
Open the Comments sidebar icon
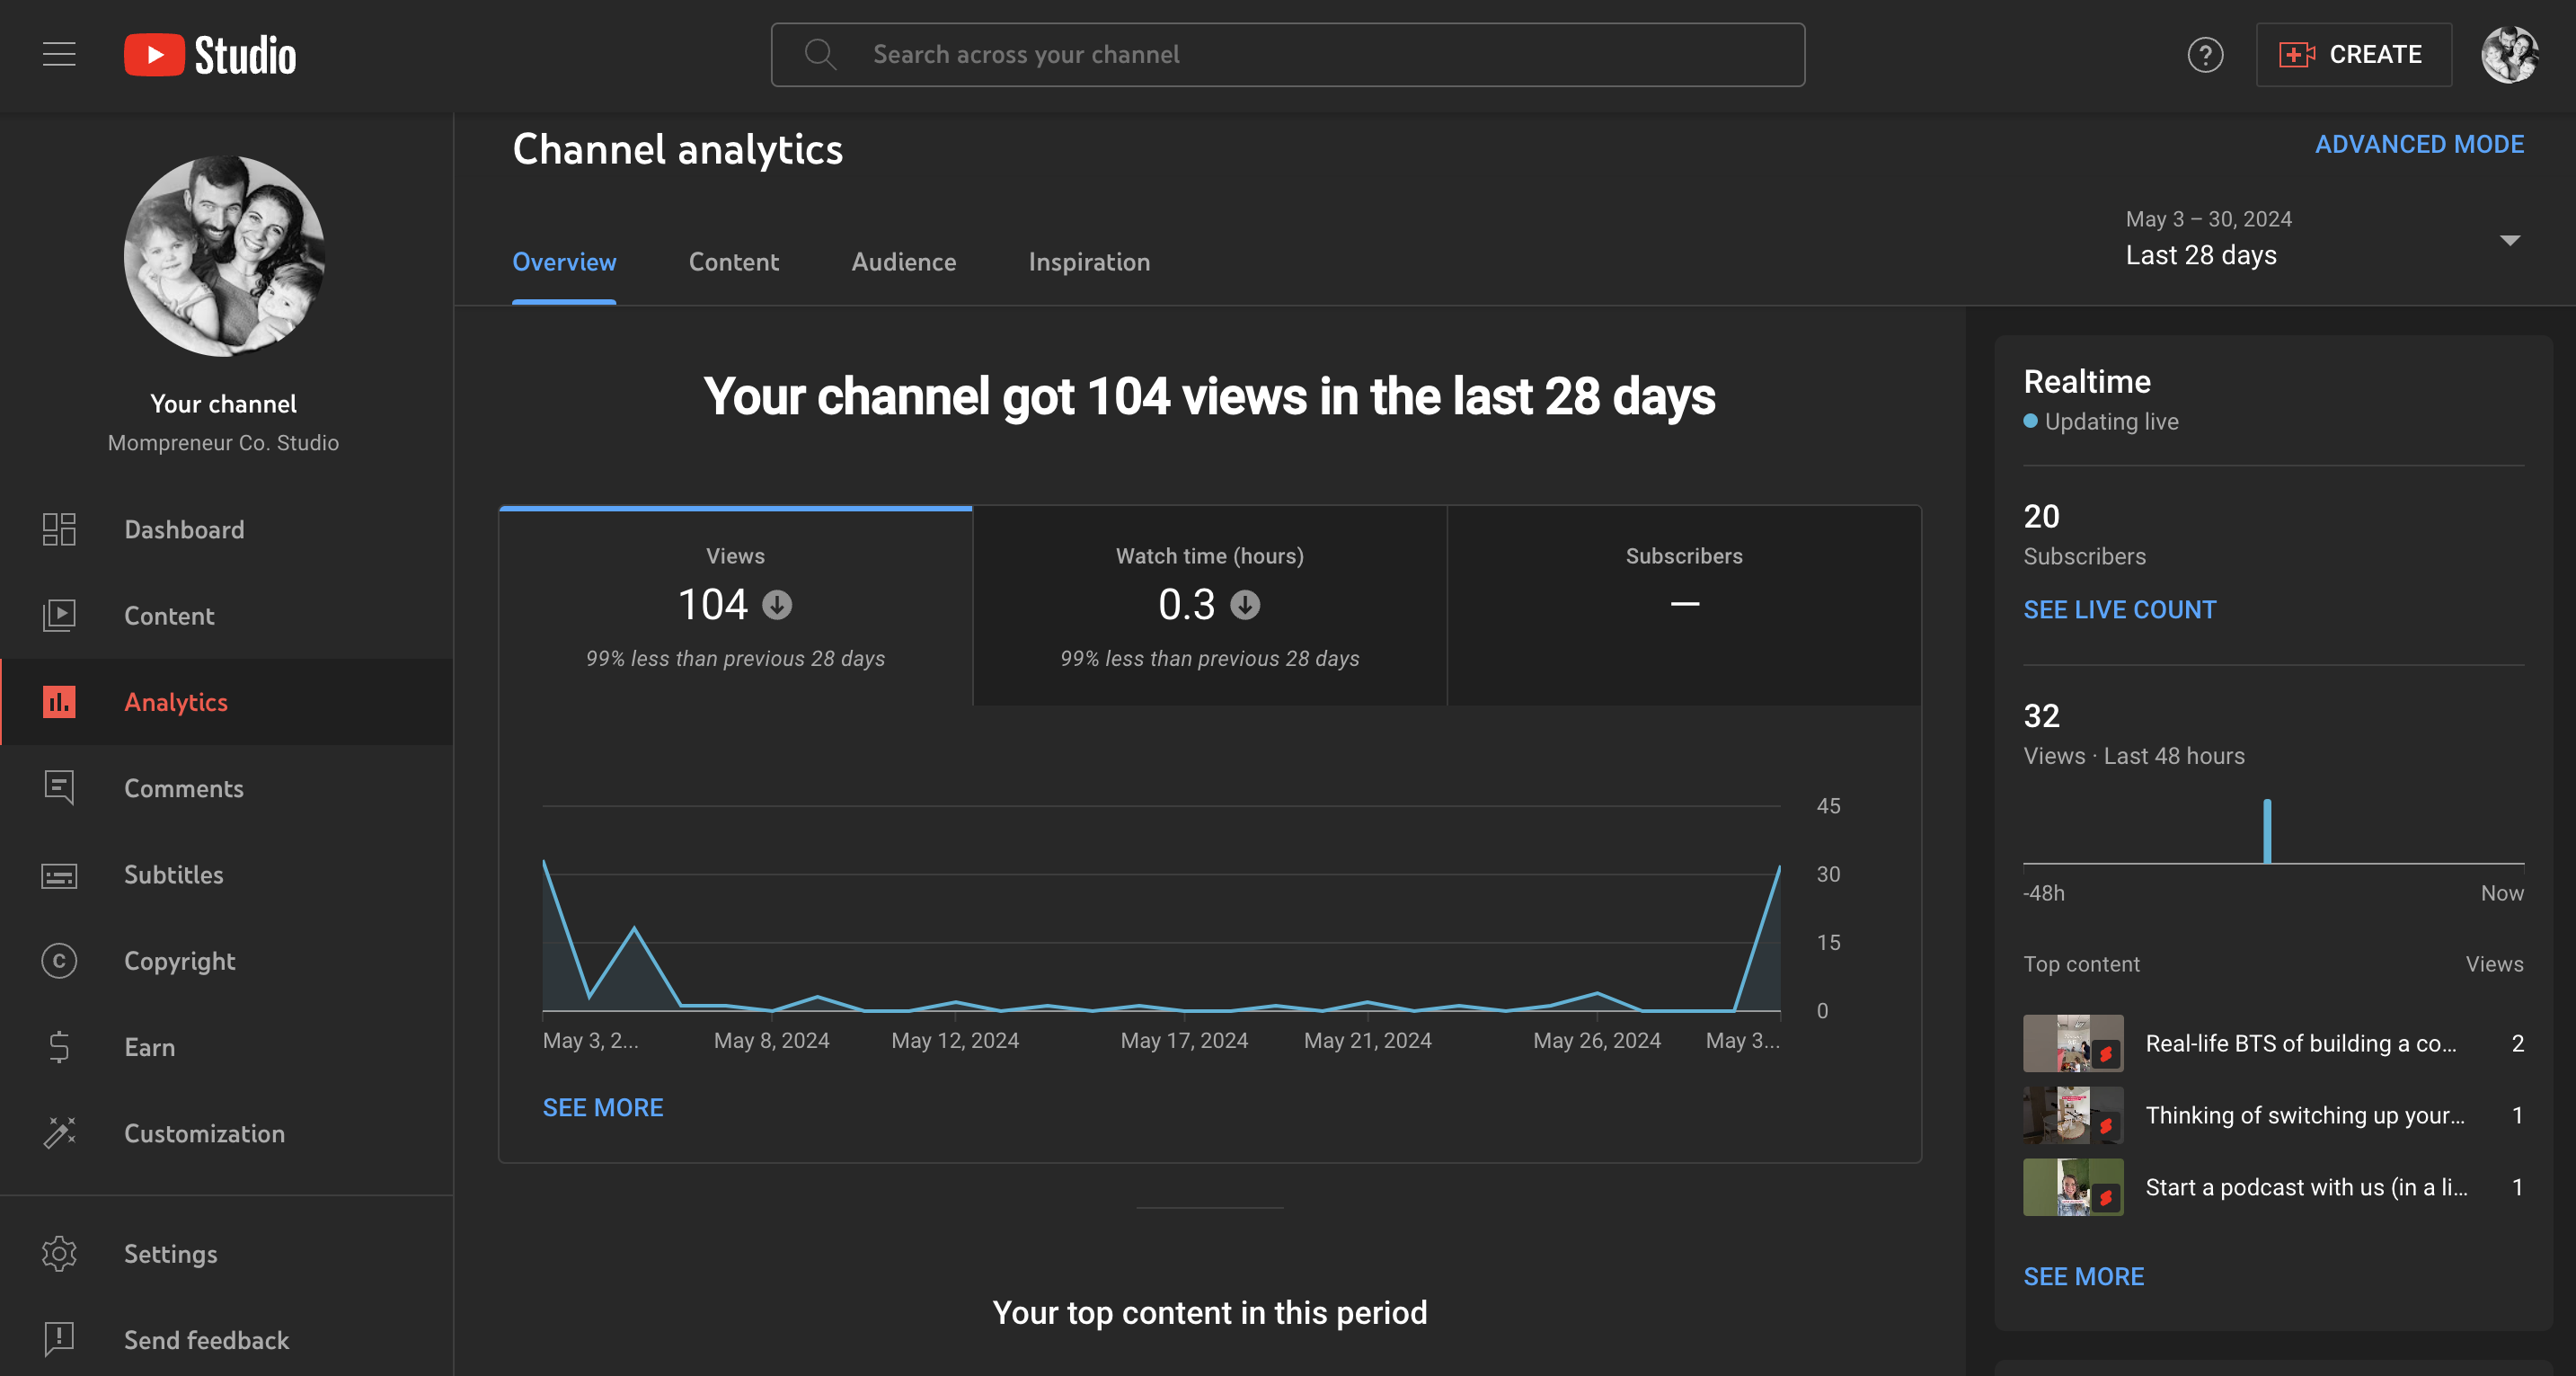pyautogui.click(x=59, y=788)
